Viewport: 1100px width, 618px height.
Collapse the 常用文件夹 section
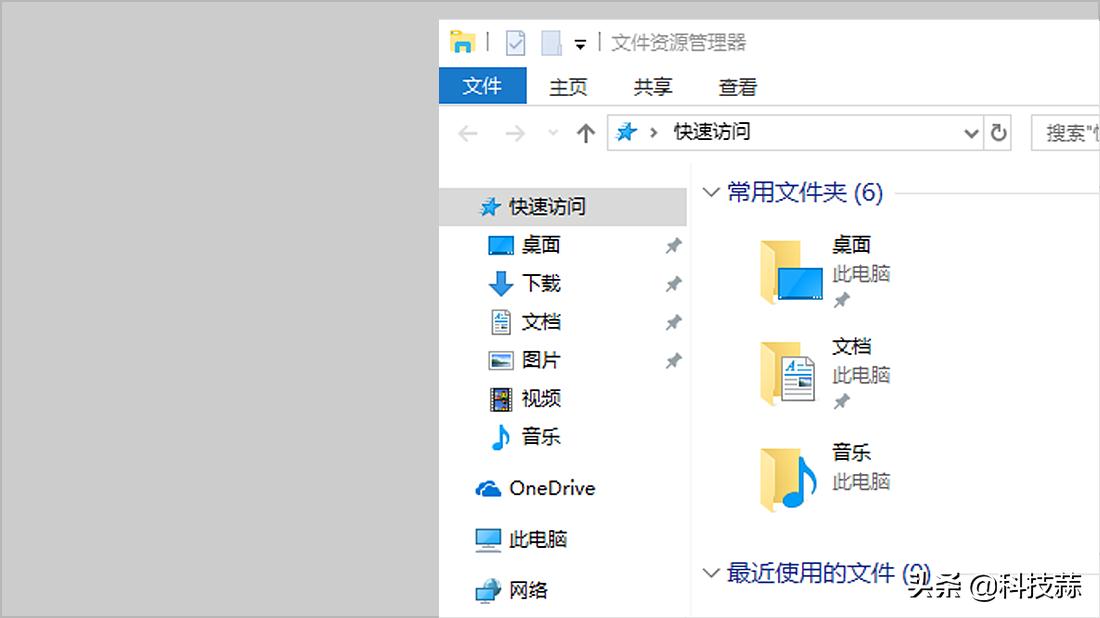(710, 191)
